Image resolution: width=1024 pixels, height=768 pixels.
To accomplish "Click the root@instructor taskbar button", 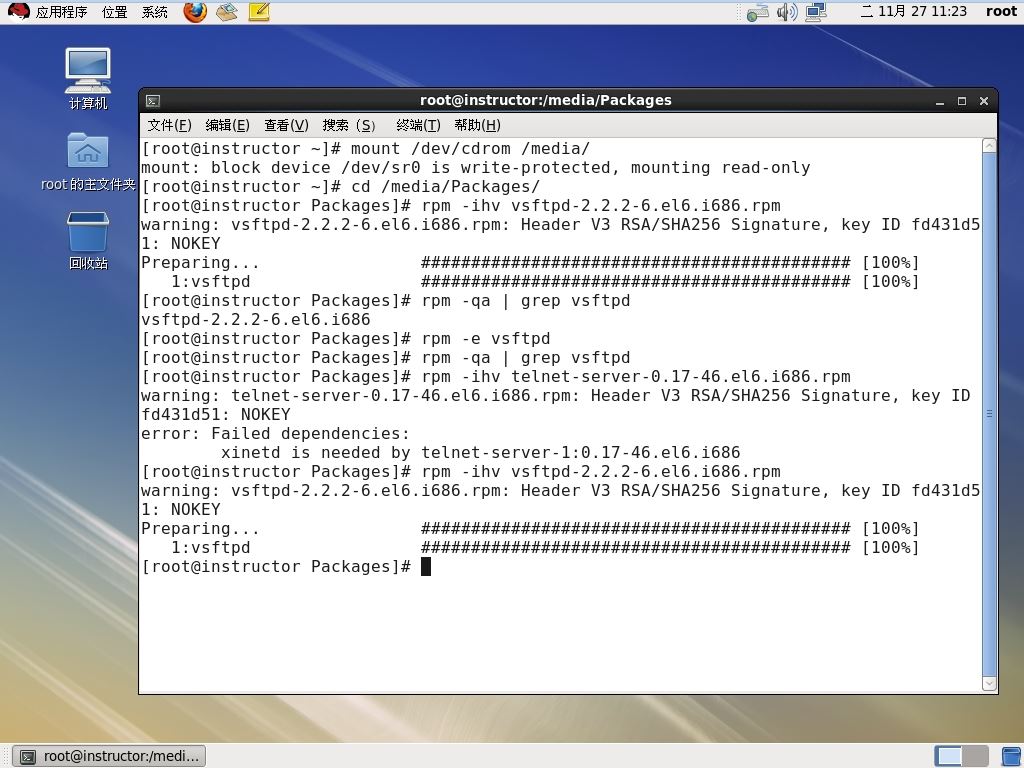I will coord(110,756).
